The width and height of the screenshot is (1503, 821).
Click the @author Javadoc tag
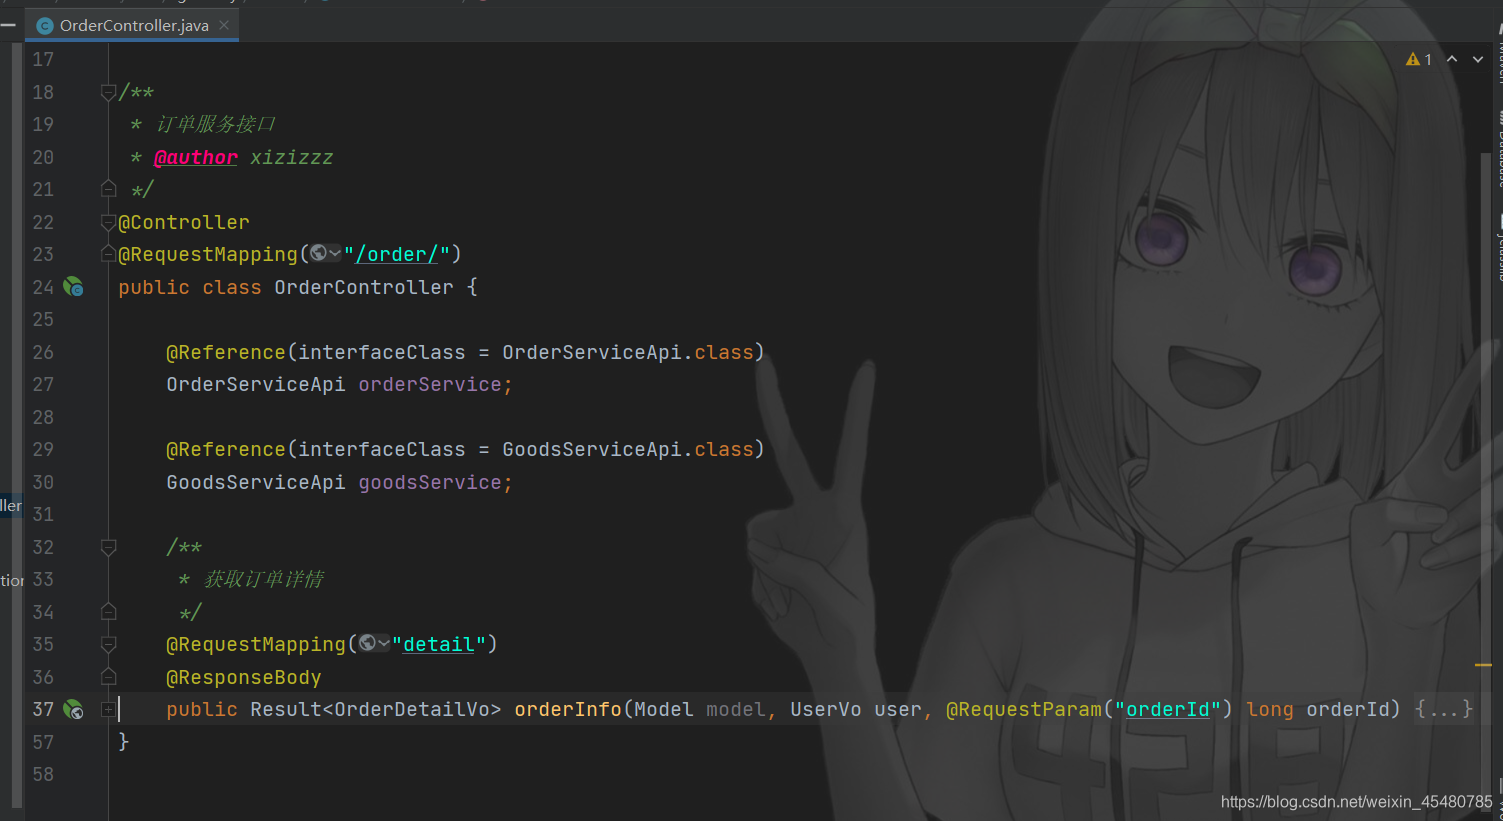click(x=196, y=157)
